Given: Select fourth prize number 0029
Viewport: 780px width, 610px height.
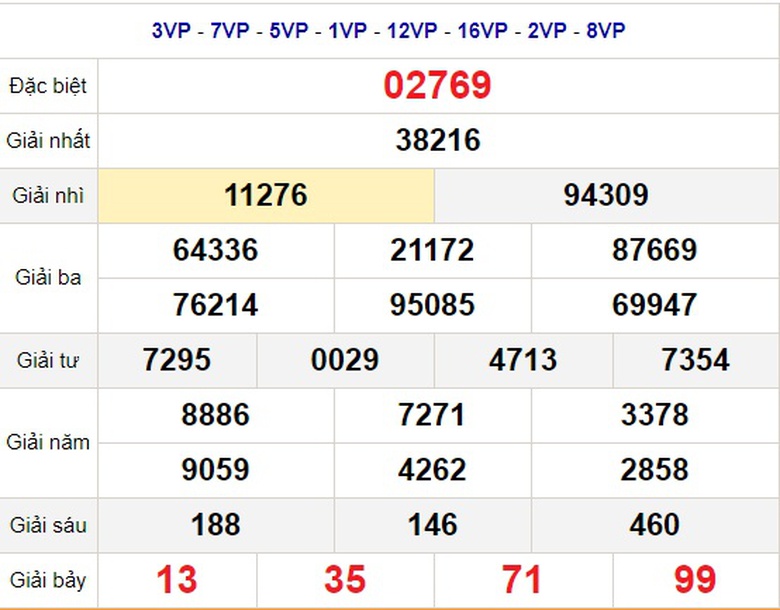Looking at the screenshot, I should click(345, 360).
